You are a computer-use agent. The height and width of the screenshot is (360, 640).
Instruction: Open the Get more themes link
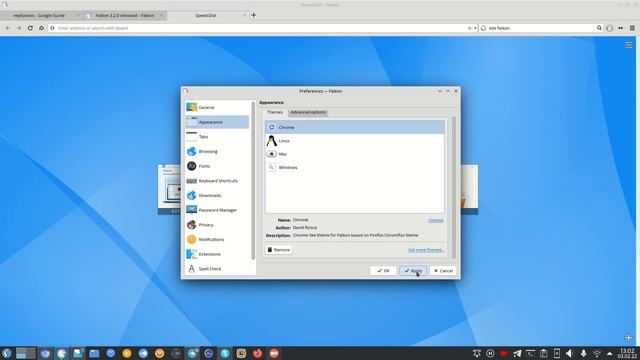(x=426, y=250)
